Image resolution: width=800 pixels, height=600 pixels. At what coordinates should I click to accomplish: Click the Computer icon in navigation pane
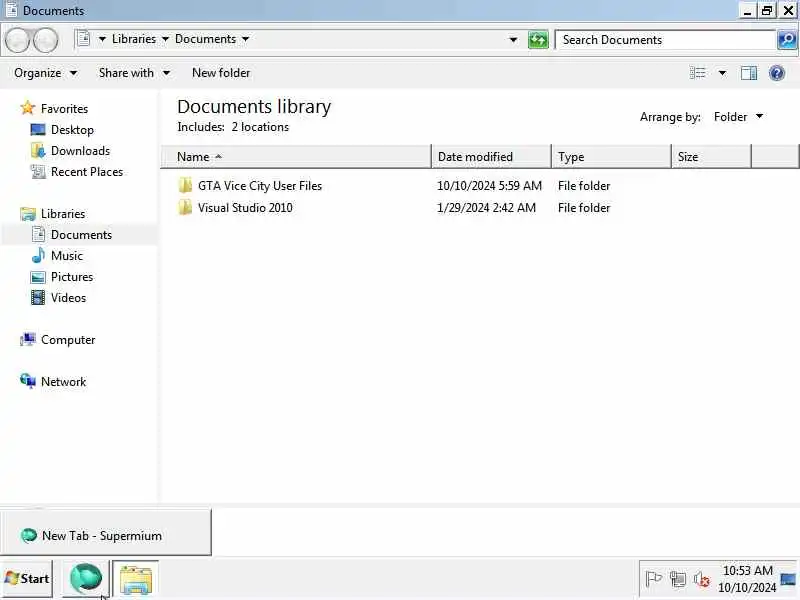point(28,339)
